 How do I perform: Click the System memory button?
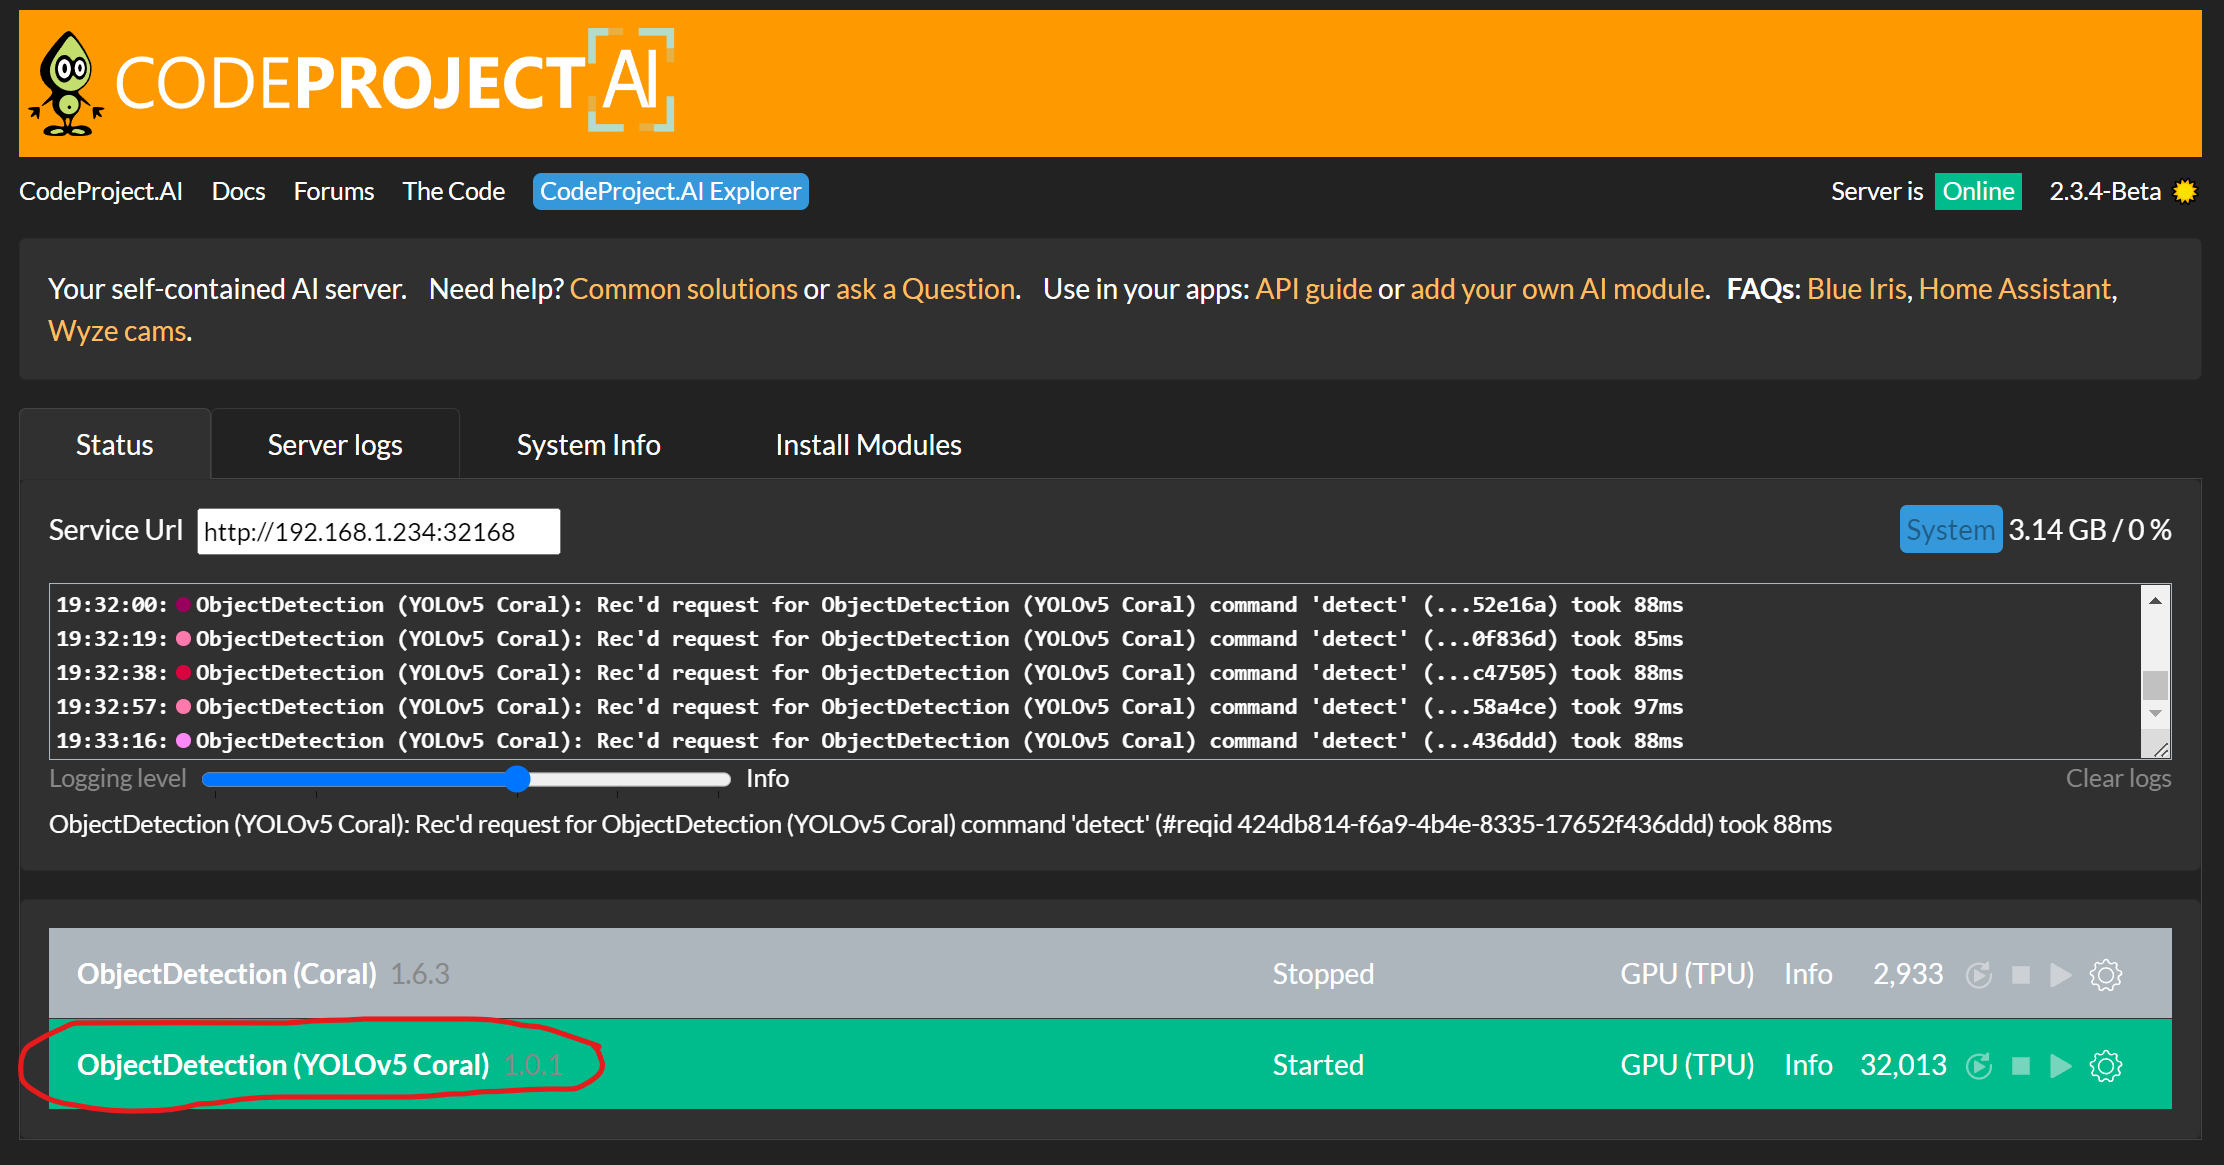click(x=1950, y=530)
